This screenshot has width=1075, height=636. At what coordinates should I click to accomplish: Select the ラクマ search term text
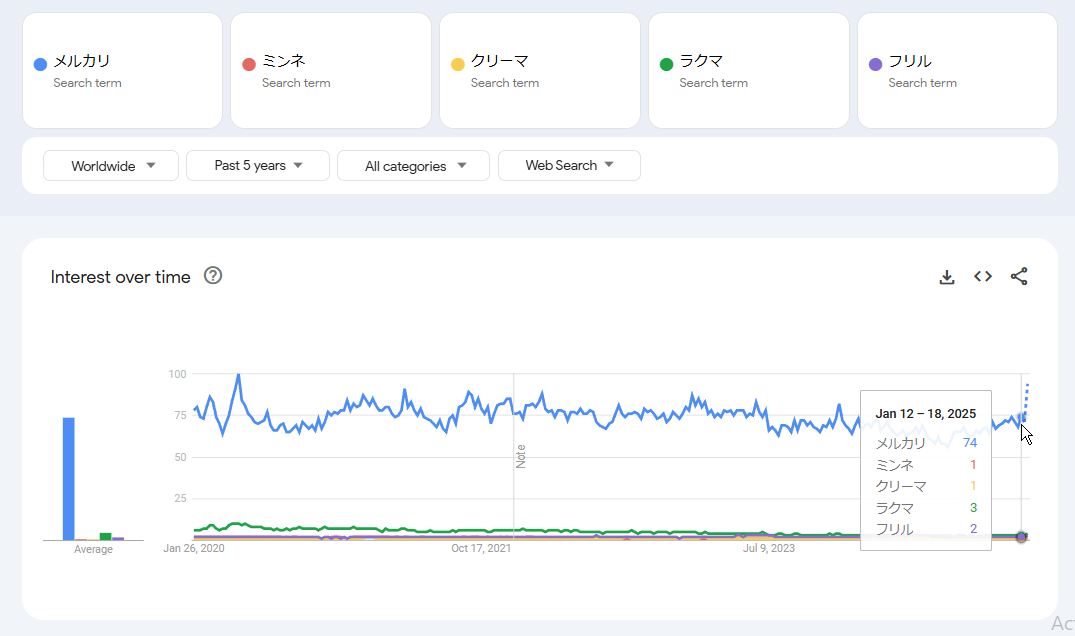701,62
